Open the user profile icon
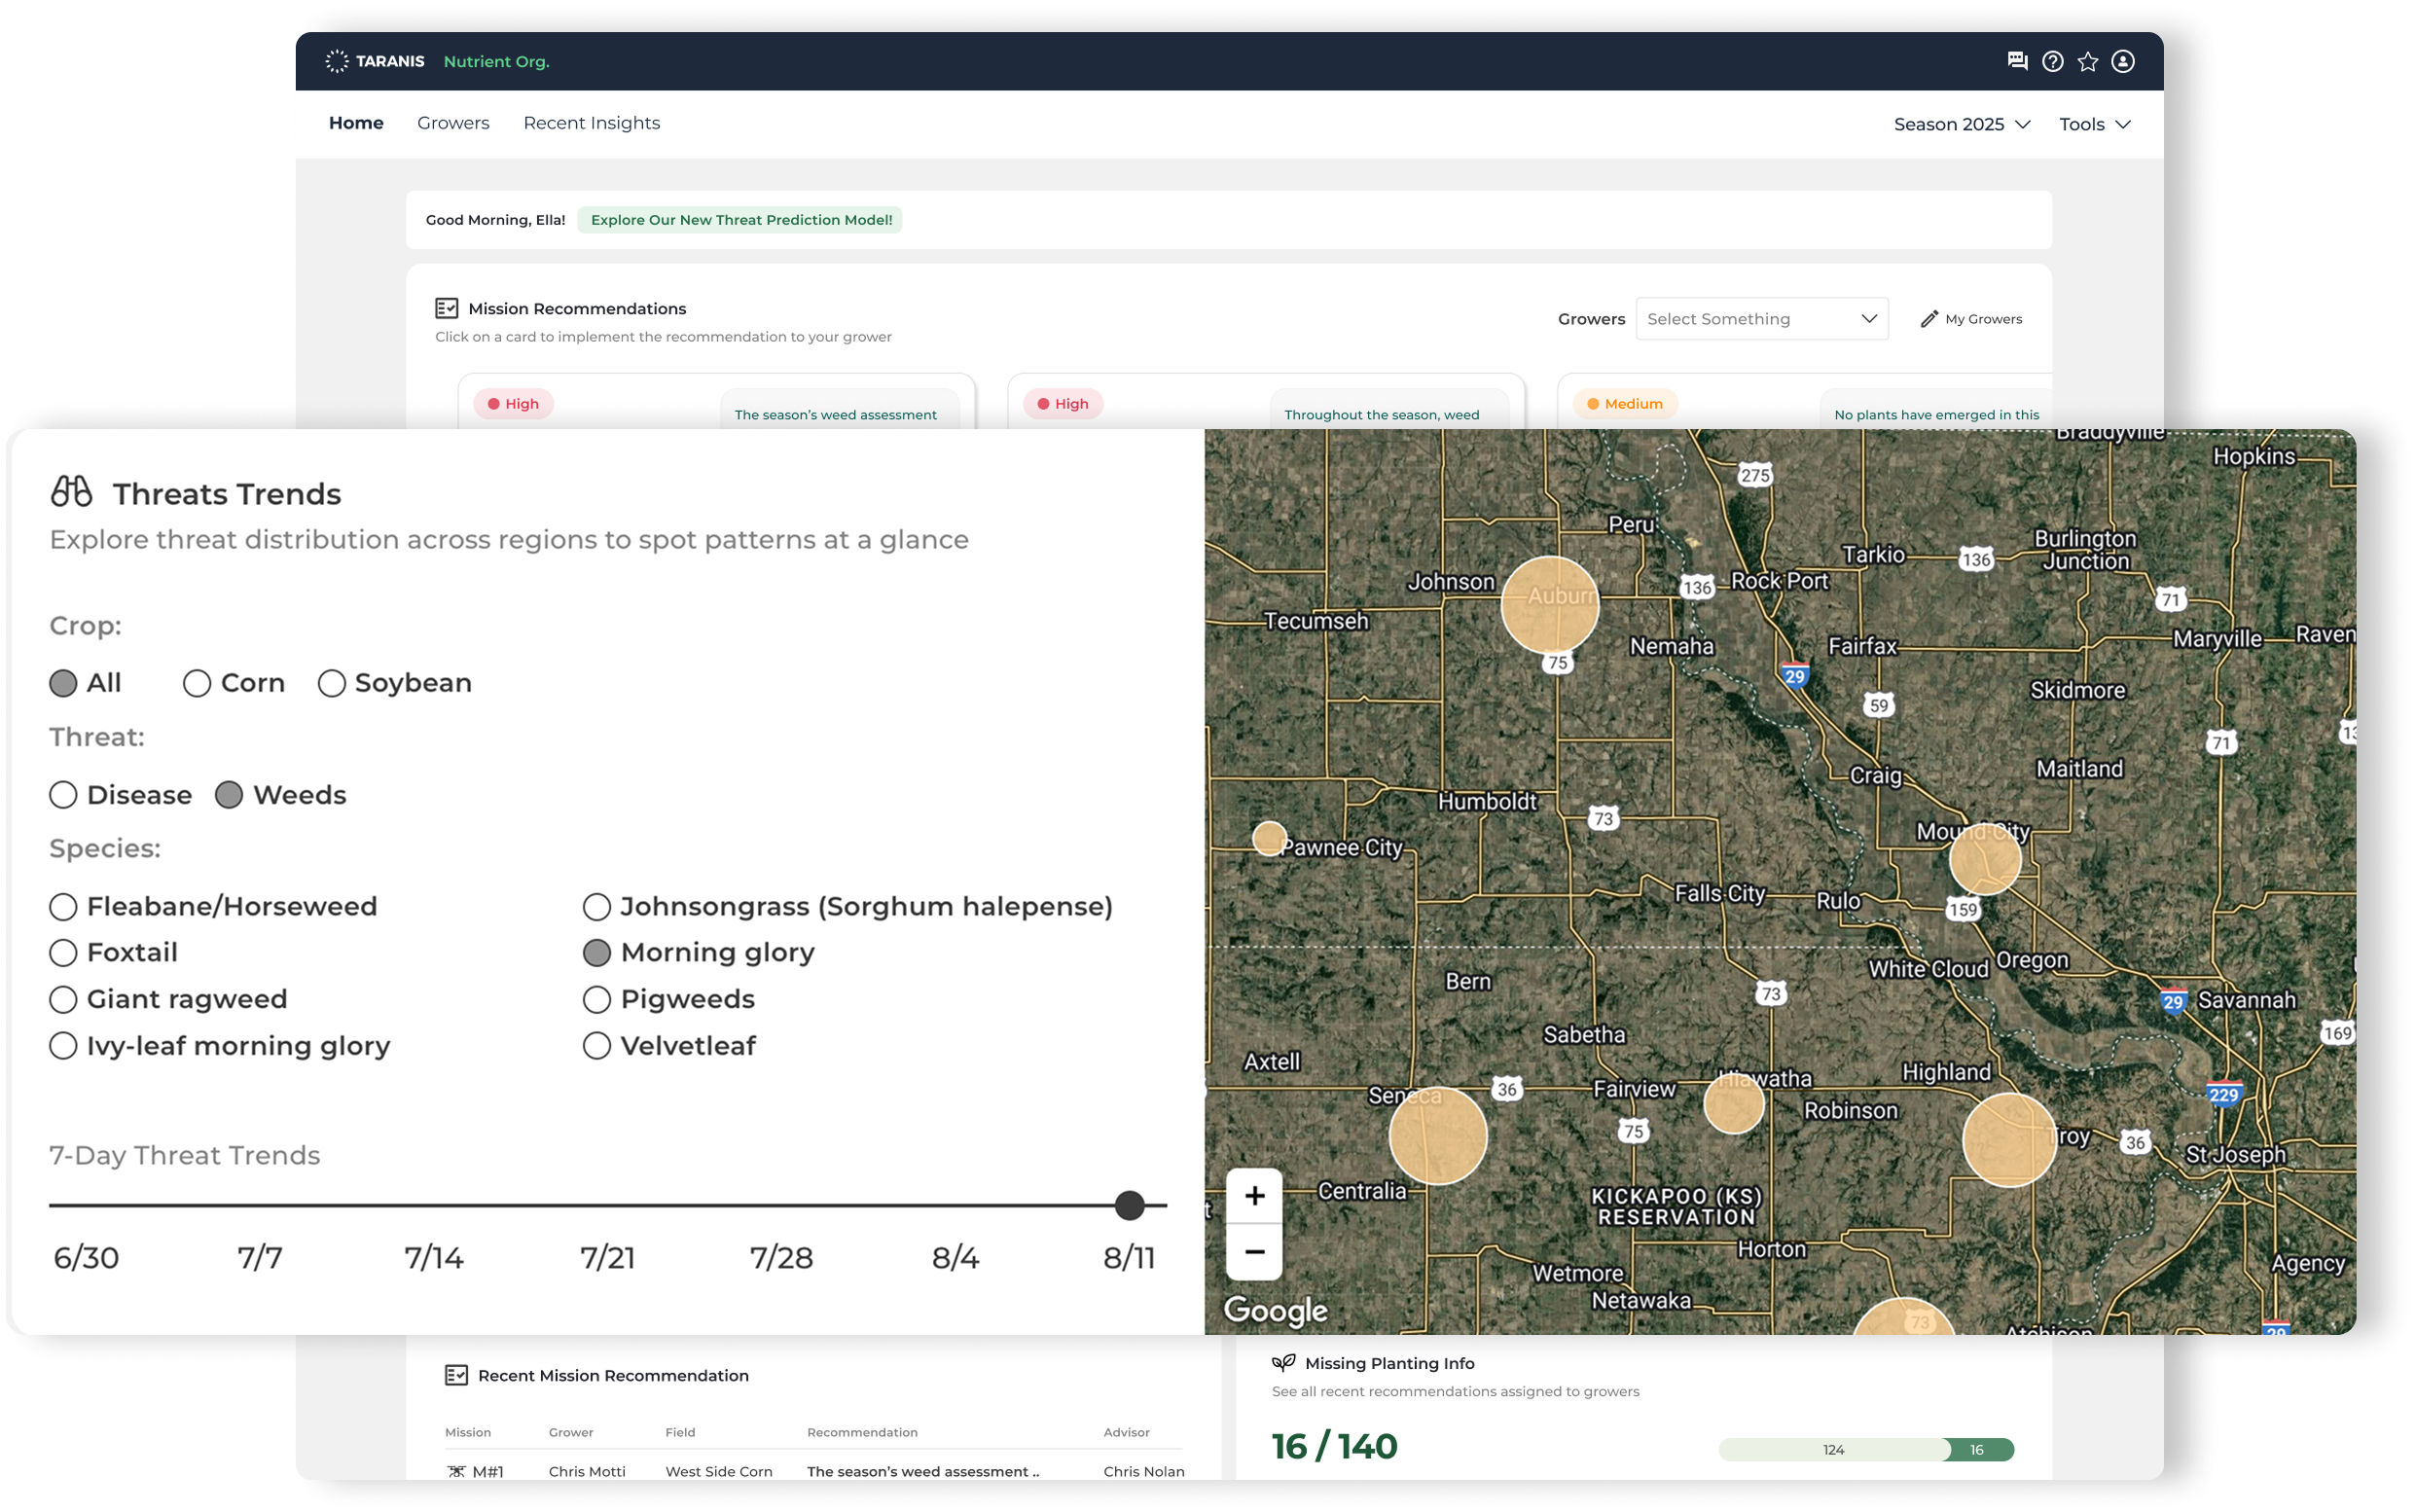The image size is (2415, 1512). pyautogui.click(x=2122, y=62)
